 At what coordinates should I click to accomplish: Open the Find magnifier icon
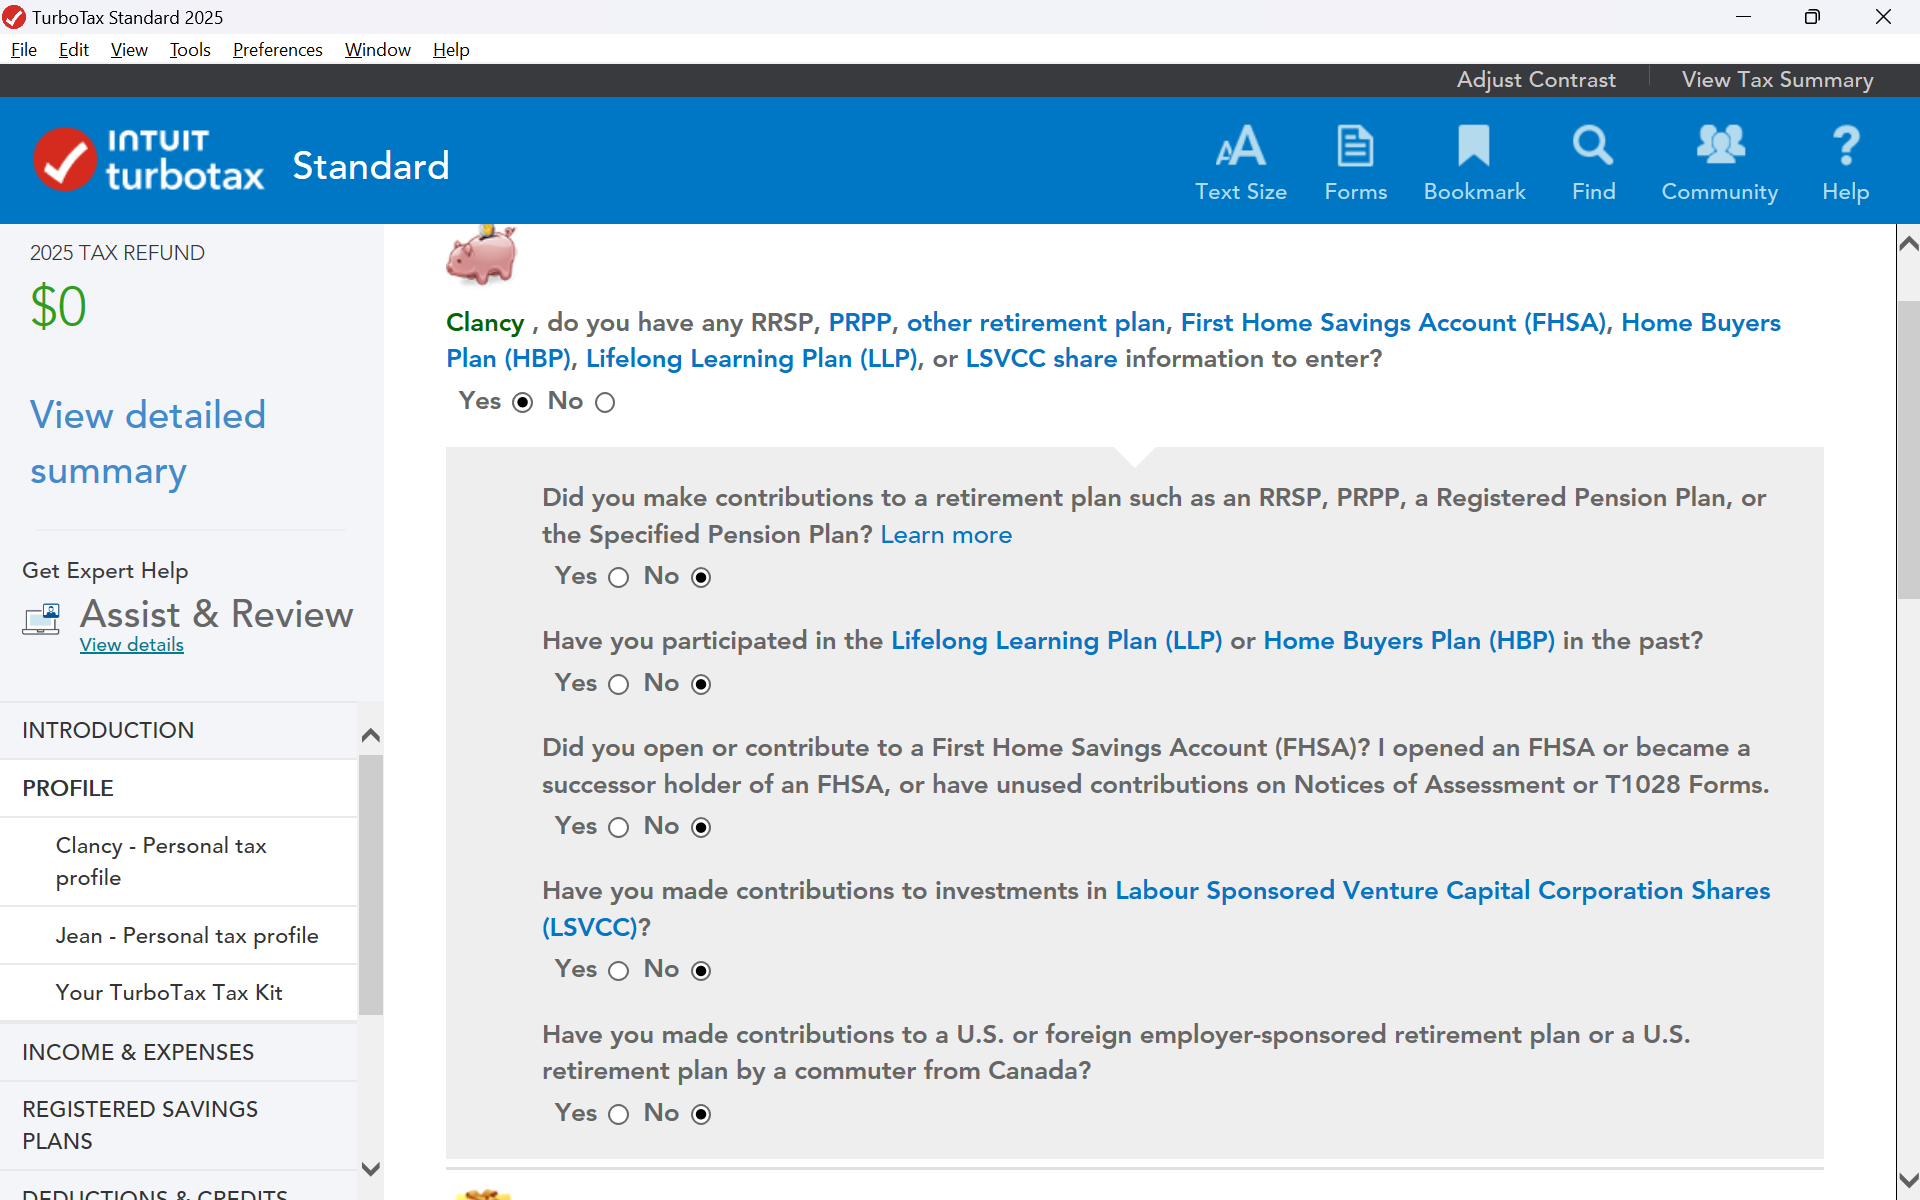click(1592, 147)
